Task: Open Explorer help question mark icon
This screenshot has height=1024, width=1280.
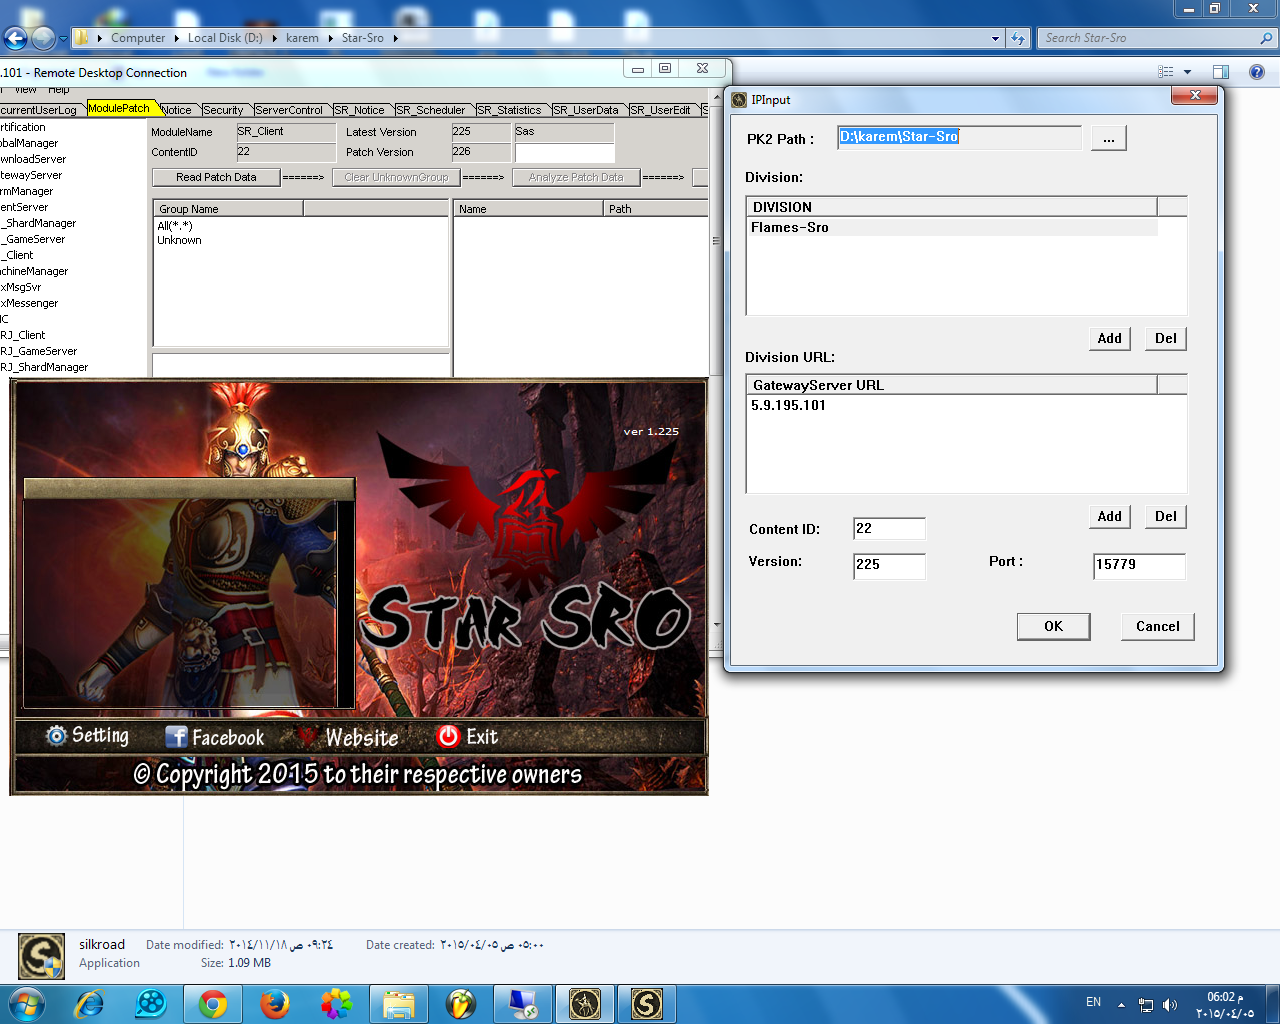Action: click(x=1257, y=72)
